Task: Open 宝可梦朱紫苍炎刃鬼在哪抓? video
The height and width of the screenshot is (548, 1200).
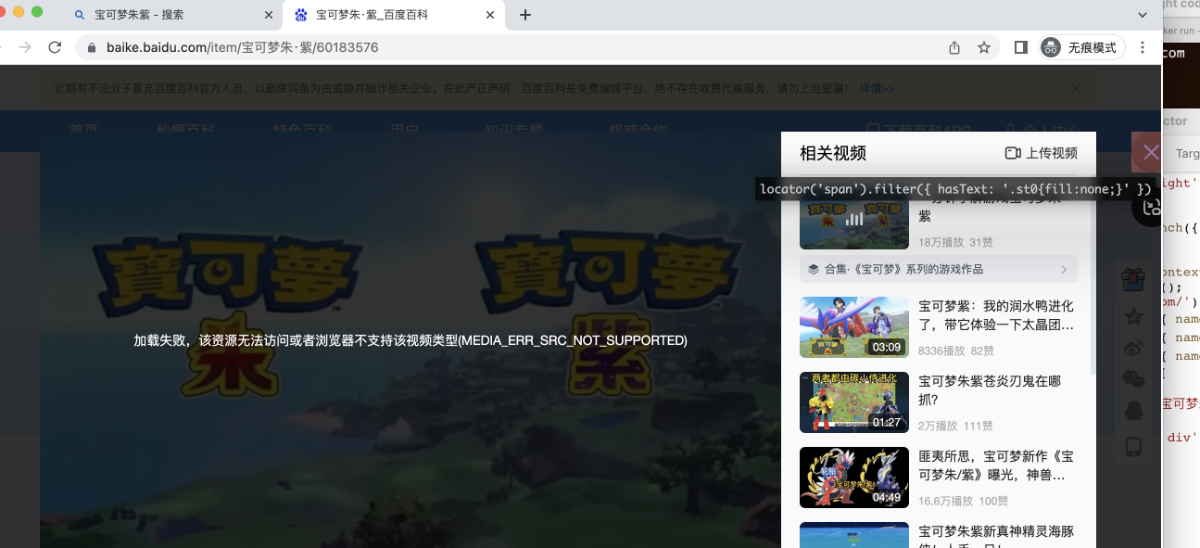Action: pos(990,391)
